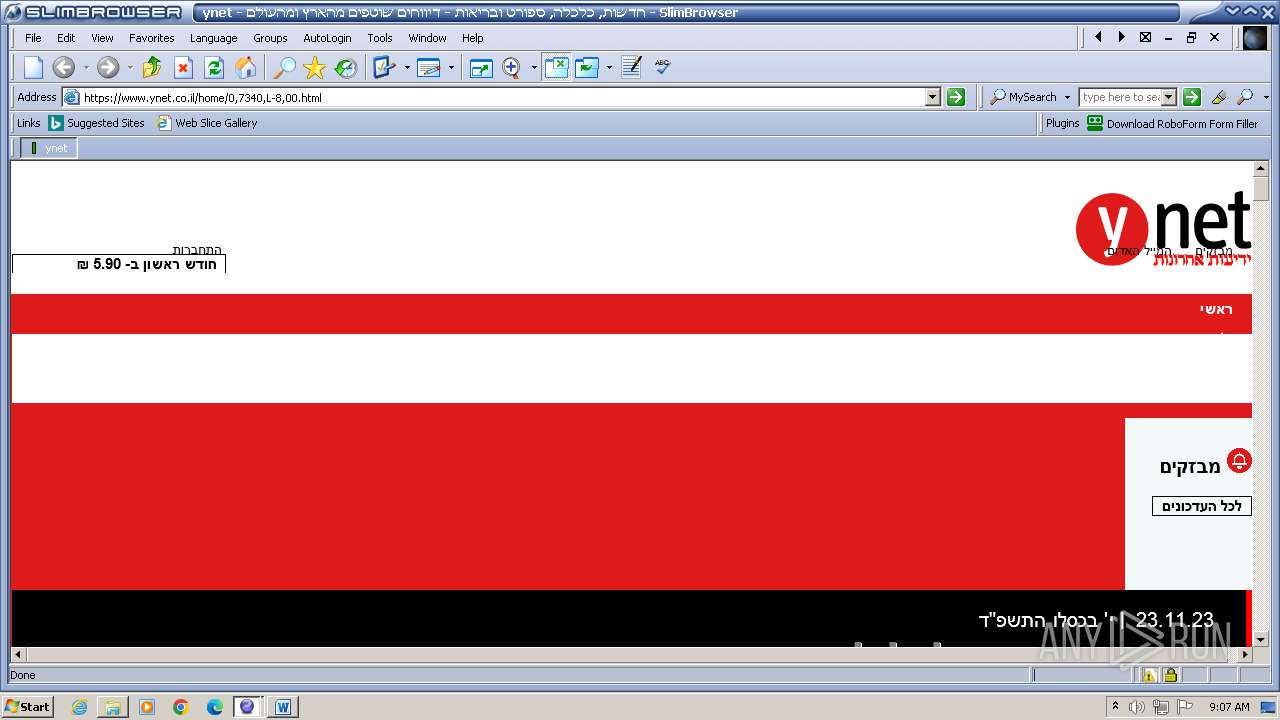Open the Help menu

tap(472, 38)
